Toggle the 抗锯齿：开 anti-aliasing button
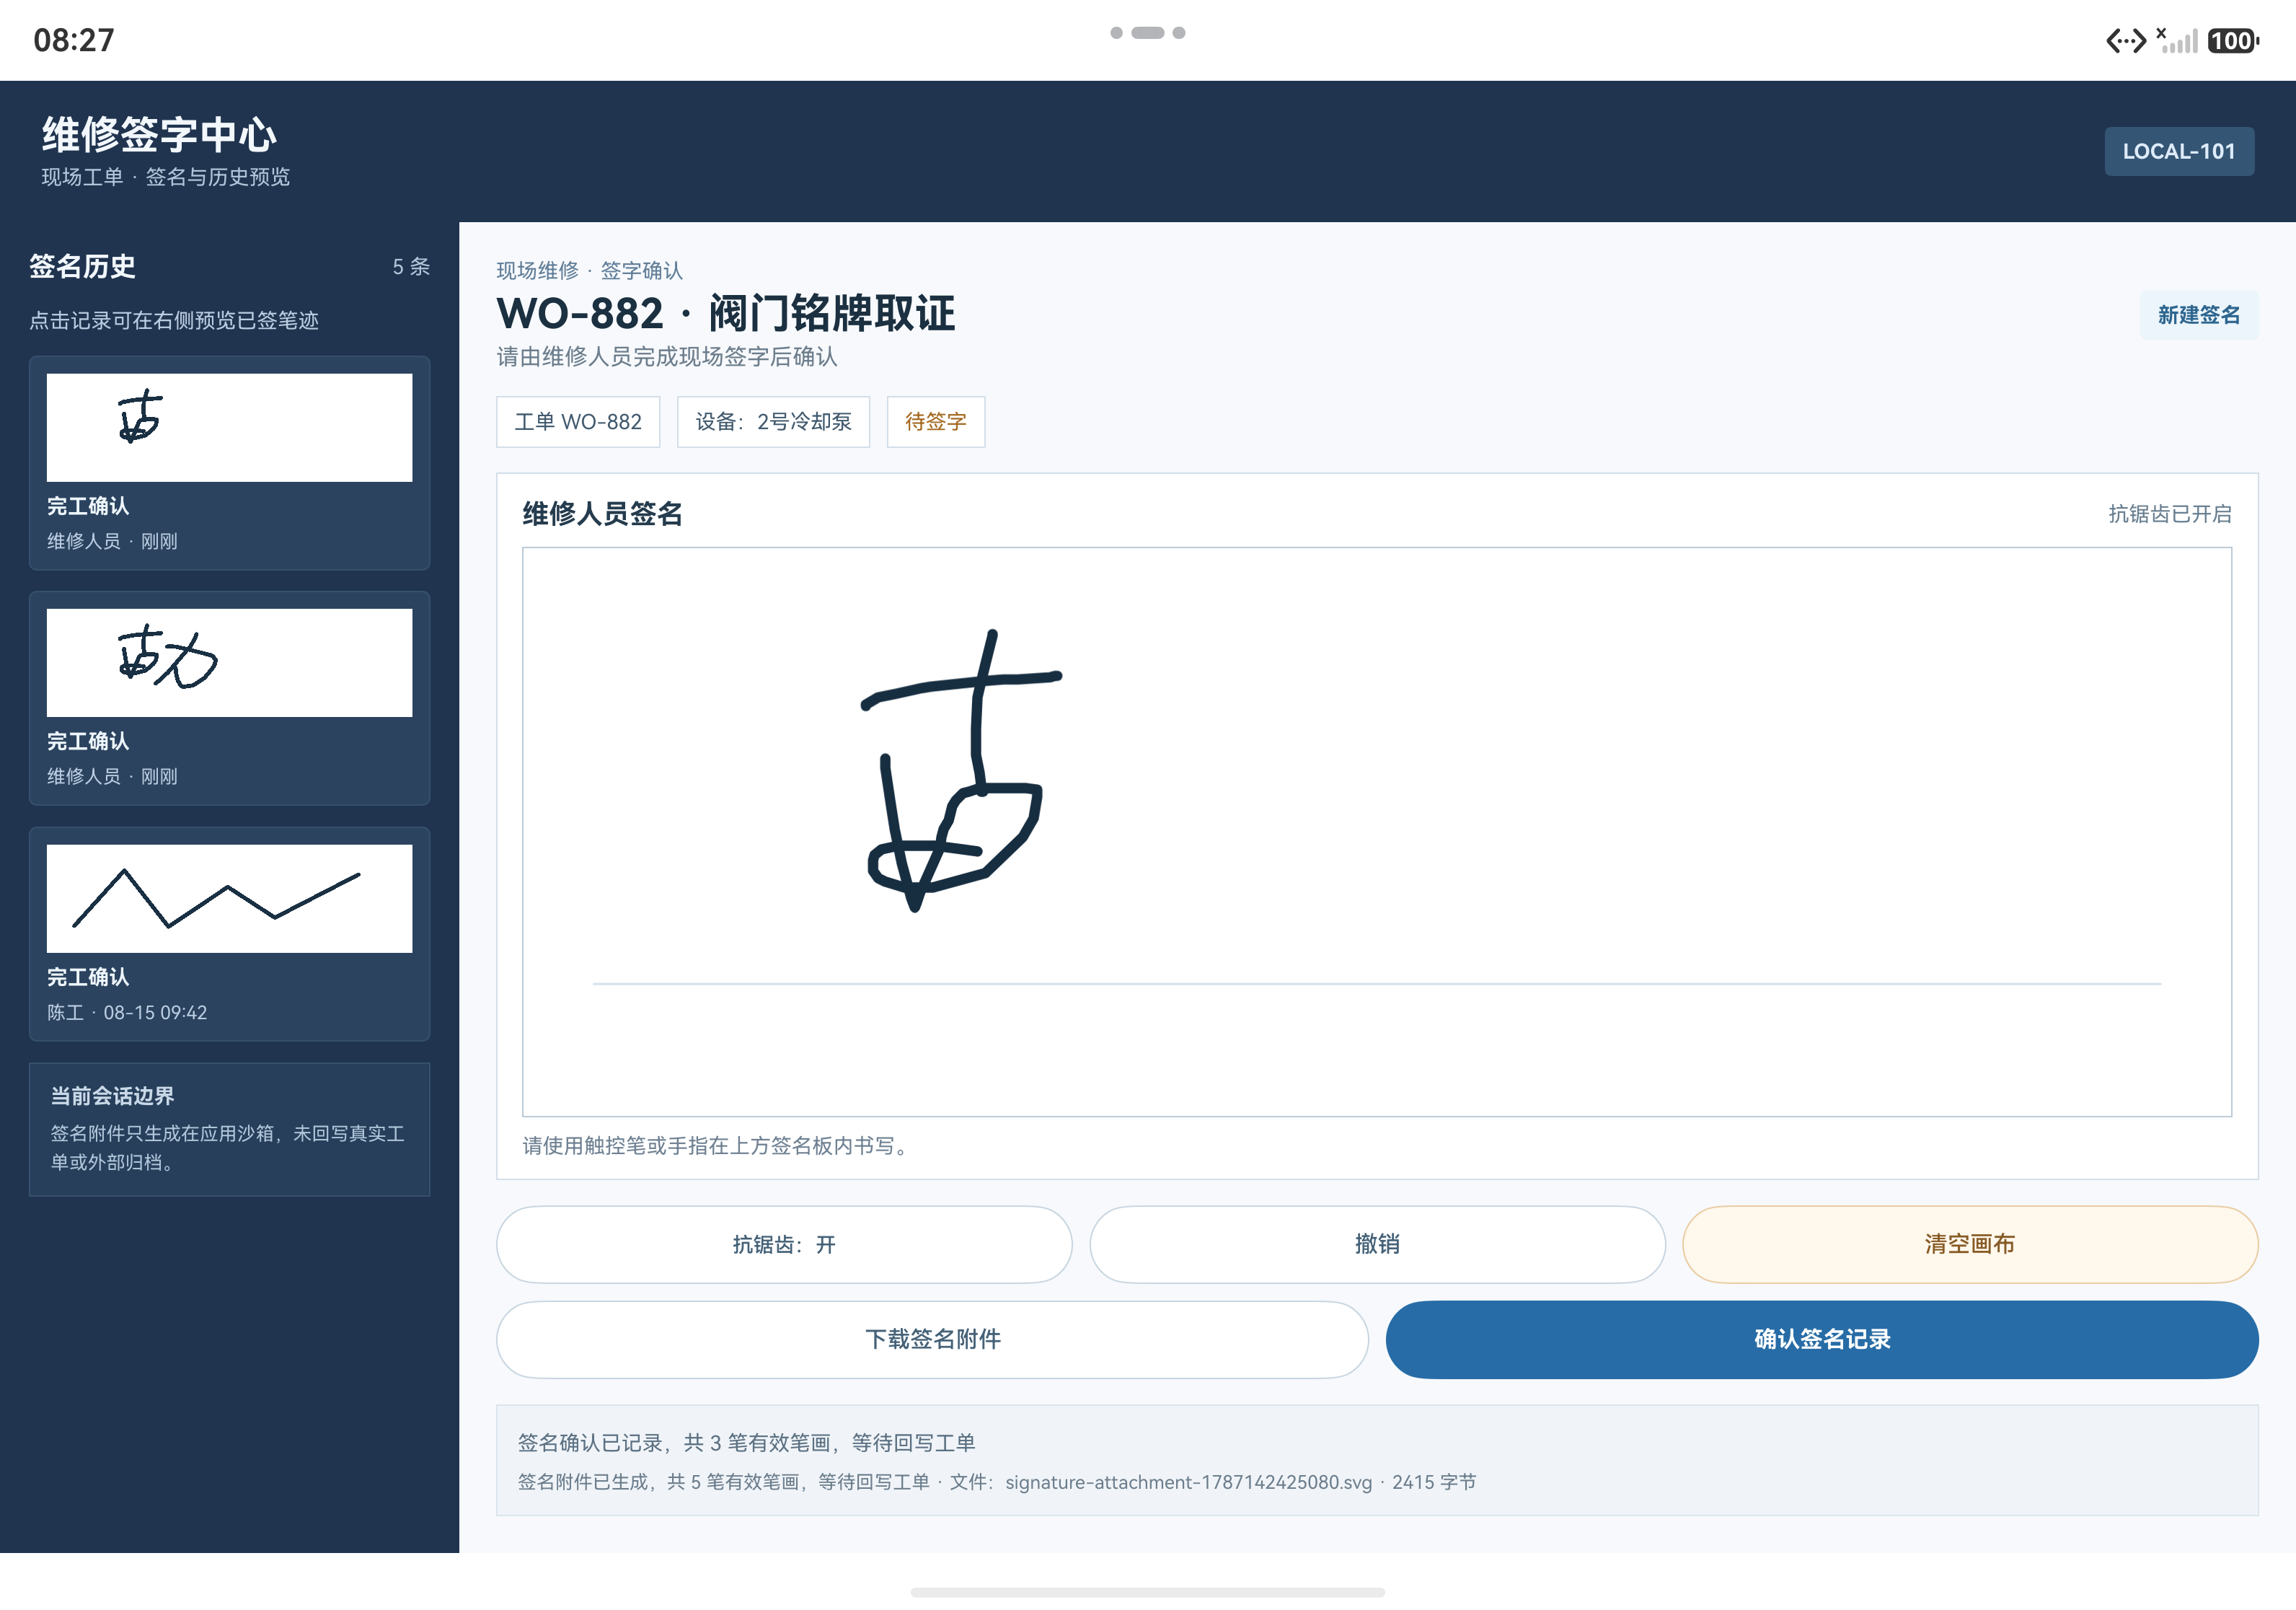Viewport: 2296px width, 1610px height. coord(784,1244)
